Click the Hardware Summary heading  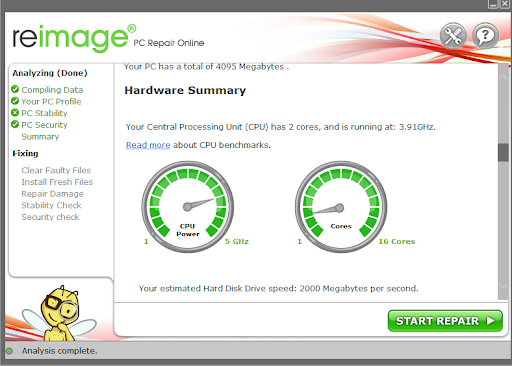point(185,90)
